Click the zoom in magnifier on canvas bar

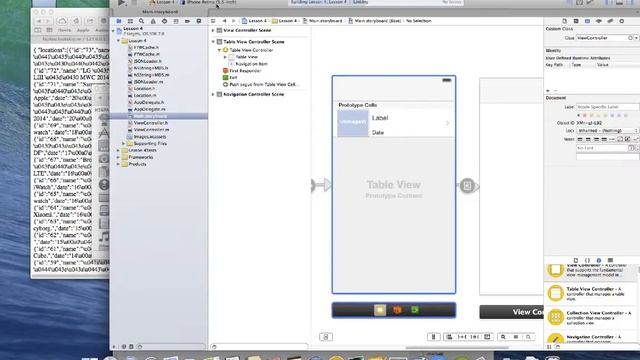(529, 337)
